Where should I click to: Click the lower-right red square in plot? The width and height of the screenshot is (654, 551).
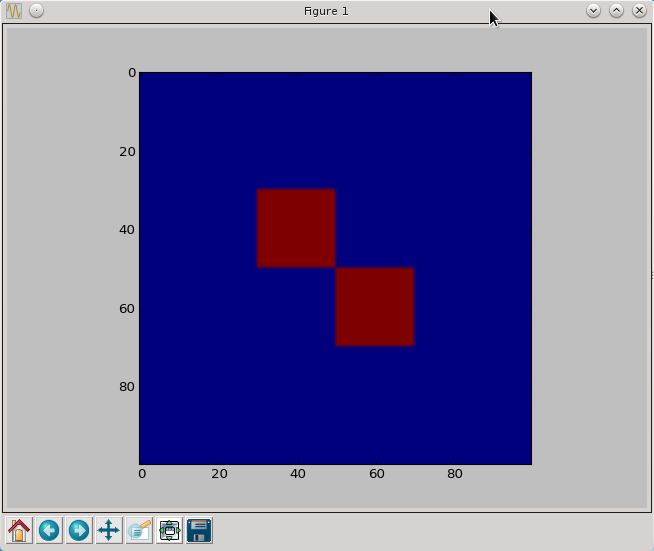tap(375, 307)
